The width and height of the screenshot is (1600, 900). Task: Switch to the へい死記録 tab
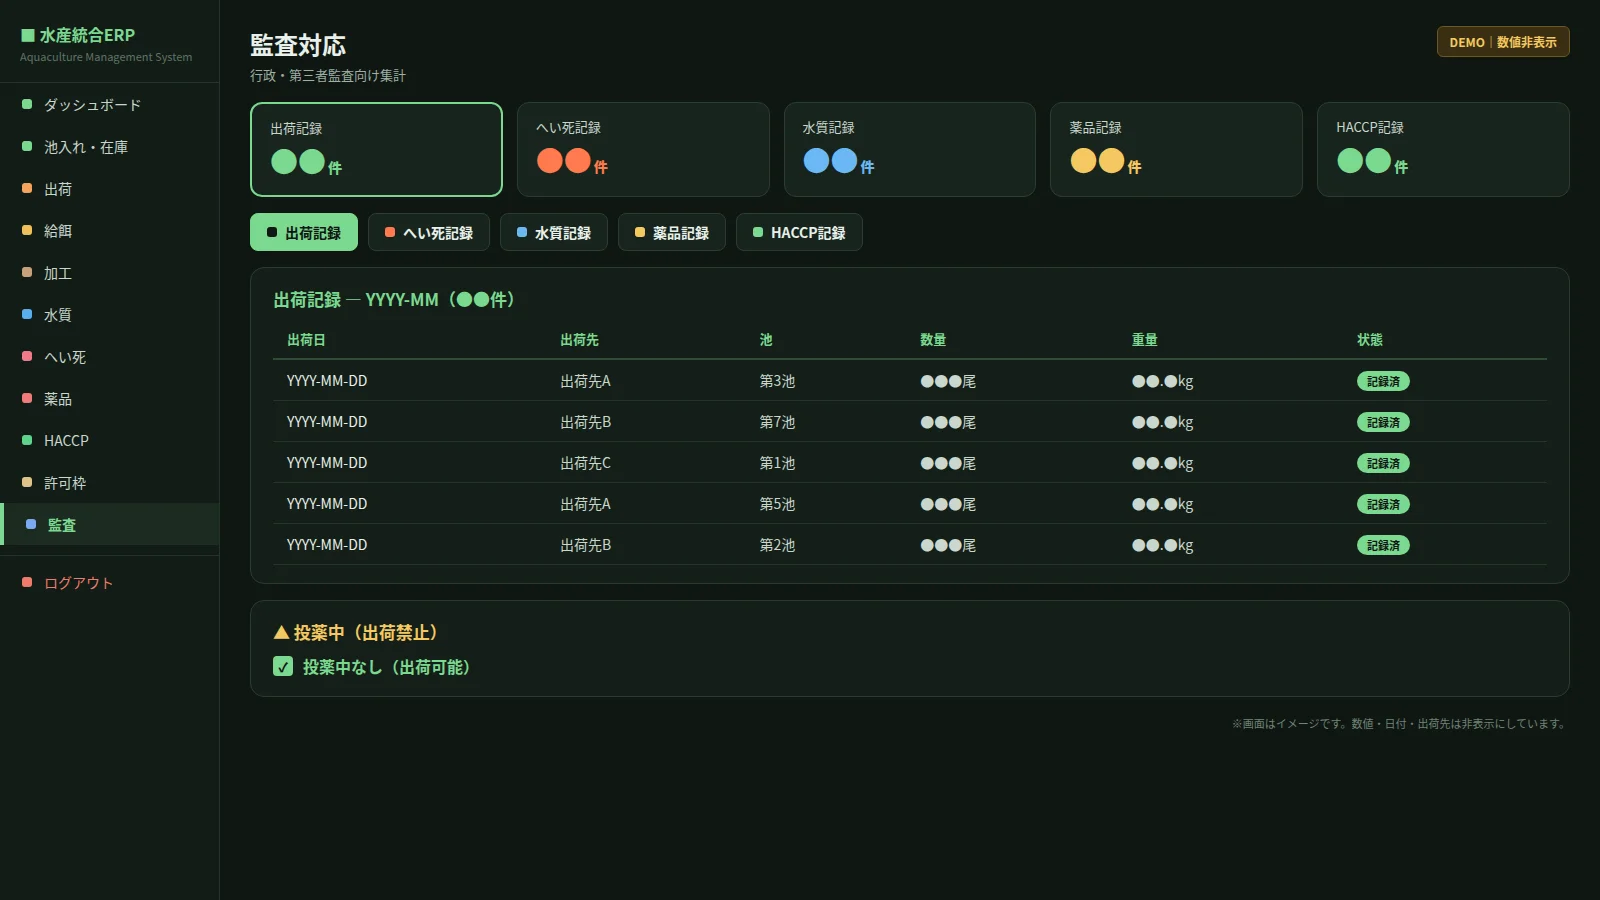tap(429, 232)
